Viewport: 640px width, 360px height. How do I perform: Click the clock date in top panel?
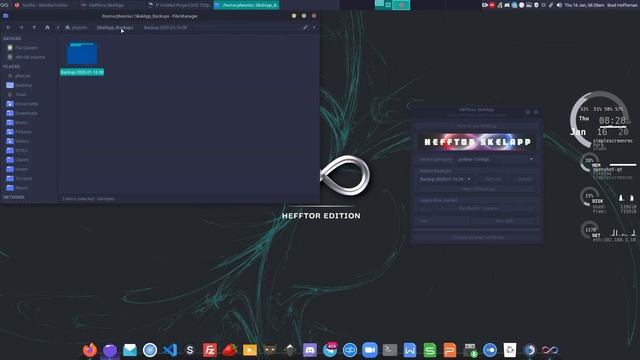point(583,5)
